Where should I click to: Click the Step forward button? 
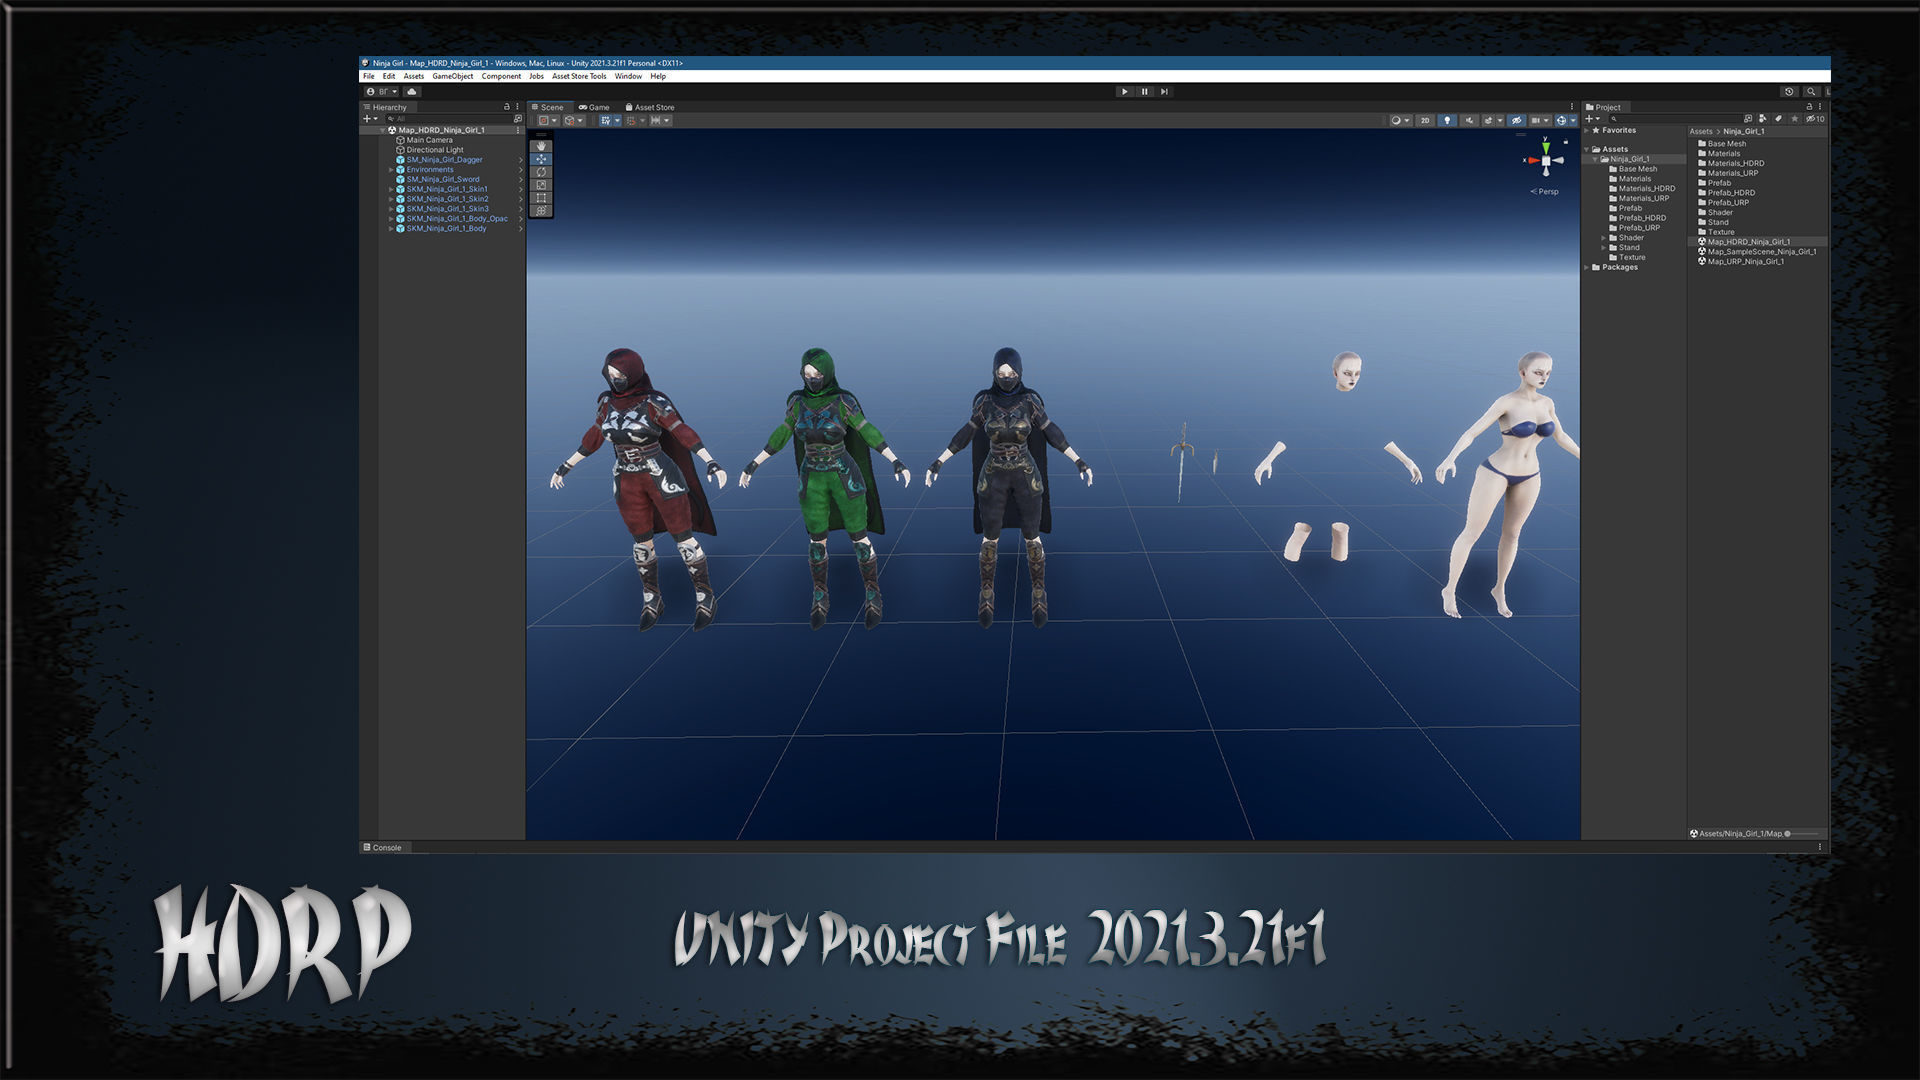[x=1164, y=92]
